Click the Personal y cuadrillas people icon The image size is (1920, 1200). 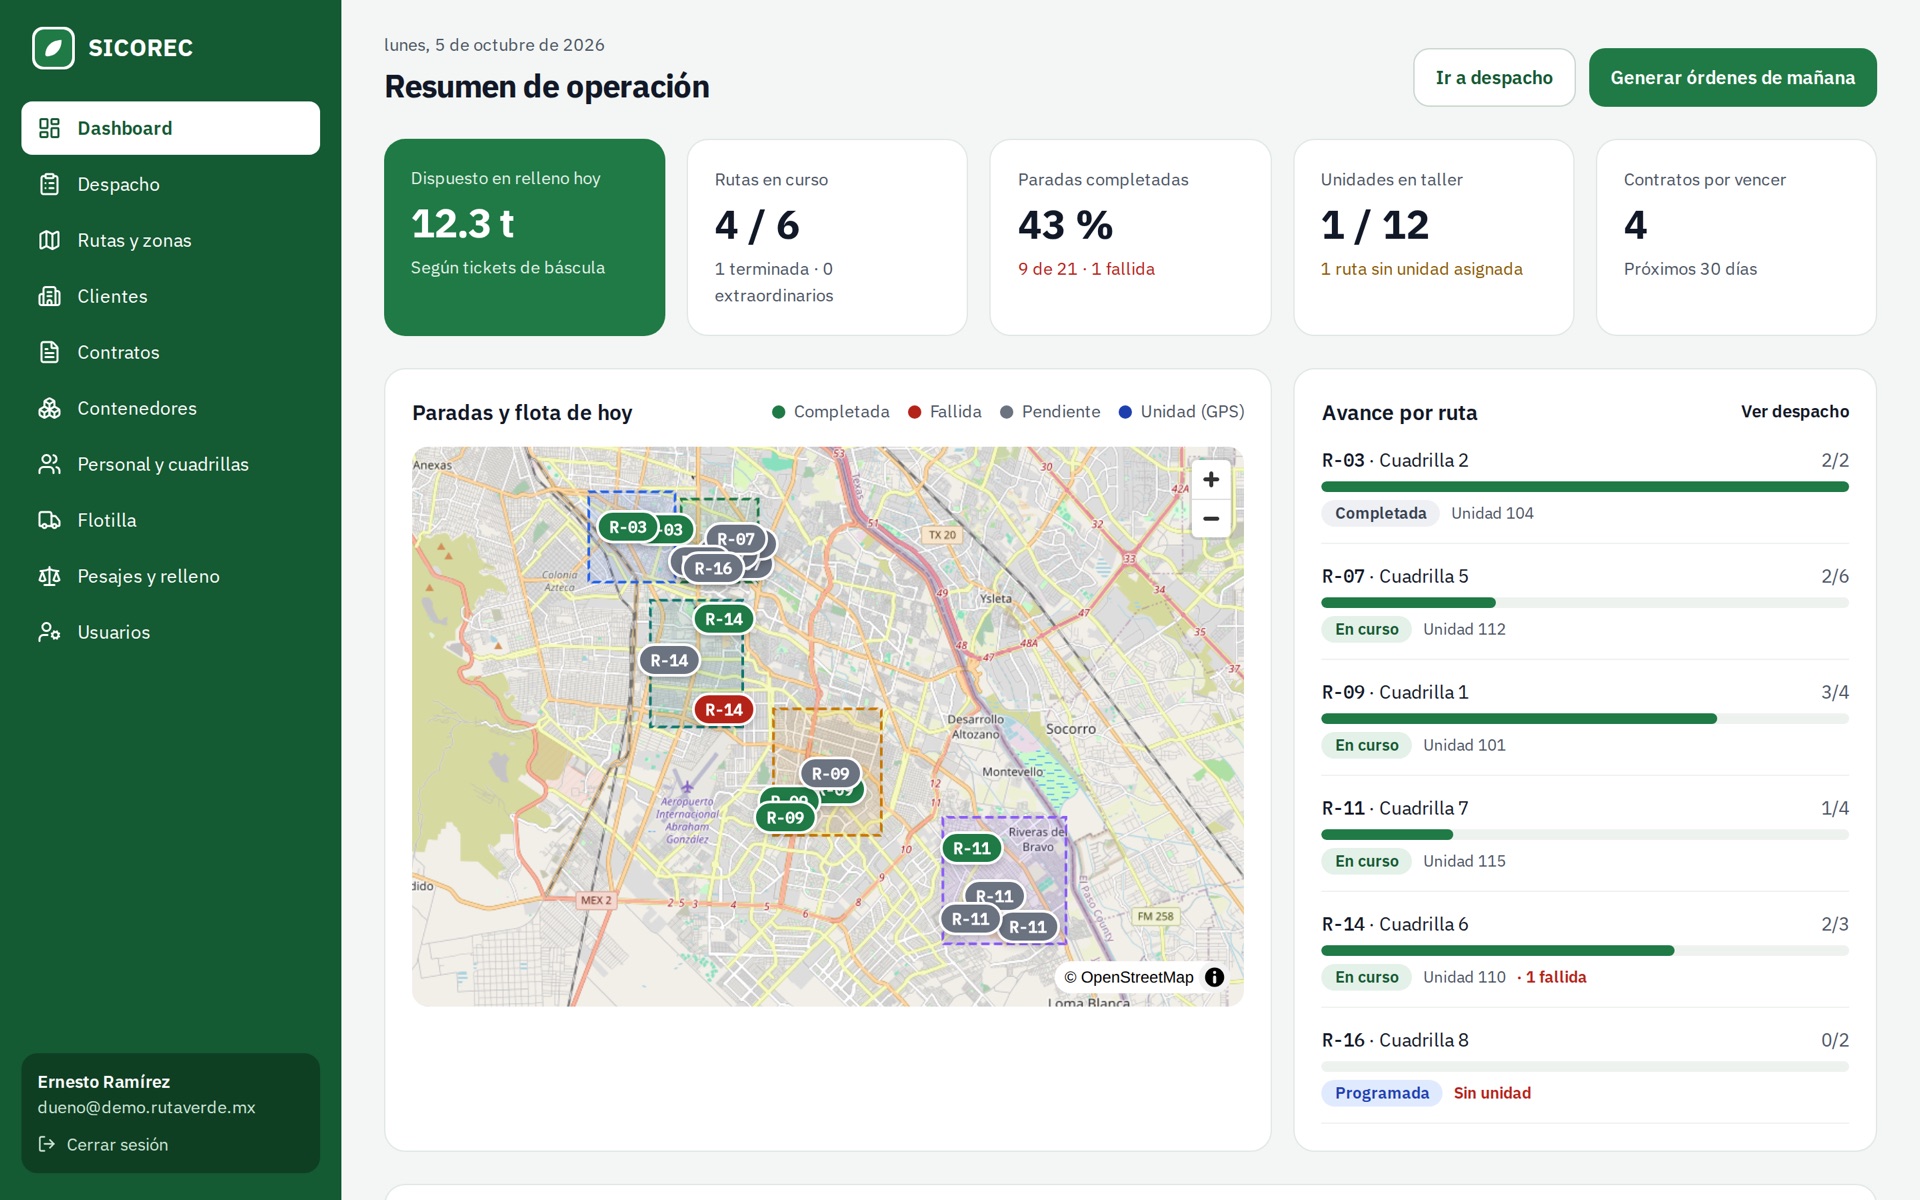49,464
